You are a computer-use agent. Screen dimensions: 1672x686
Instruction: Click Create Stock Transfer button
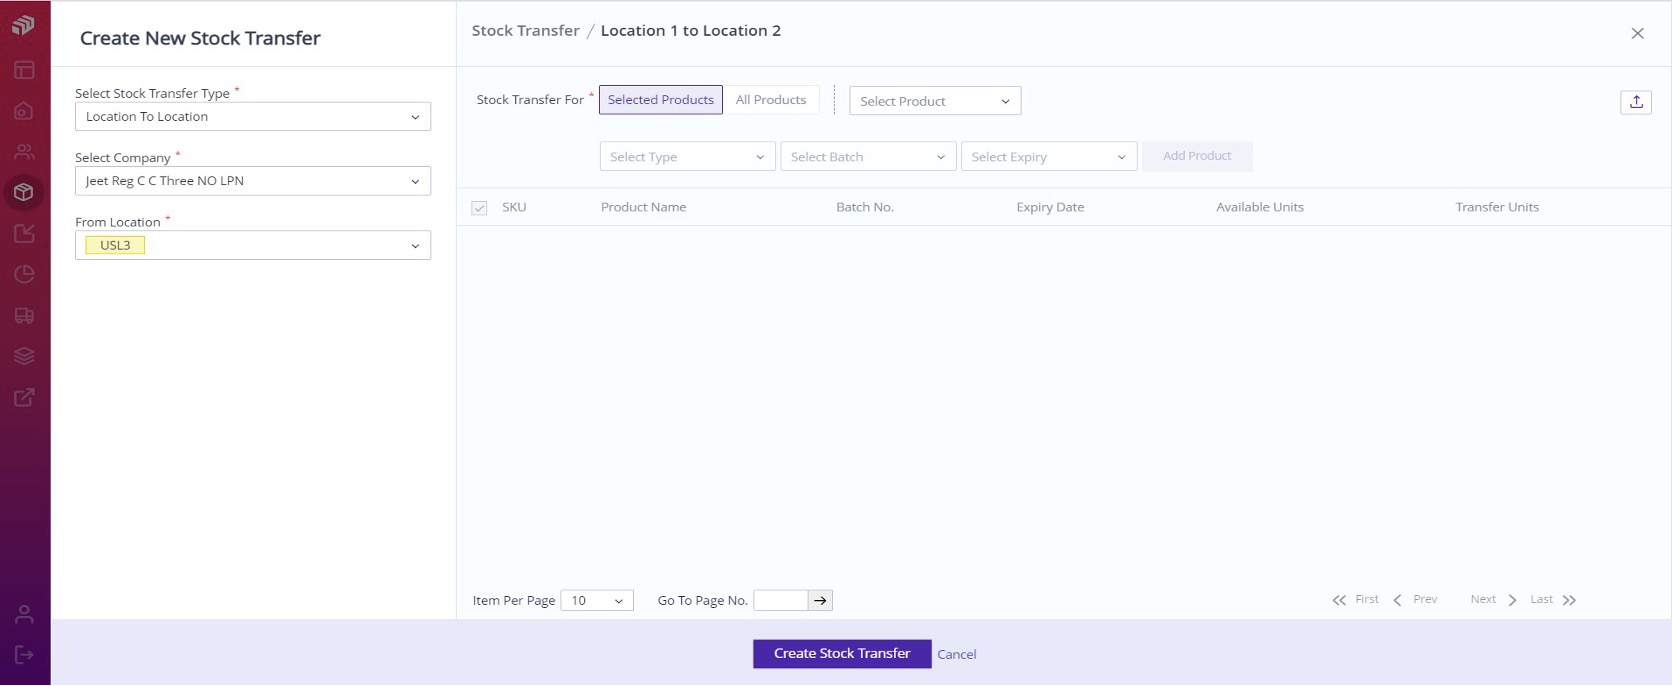(x=842, y=654)
